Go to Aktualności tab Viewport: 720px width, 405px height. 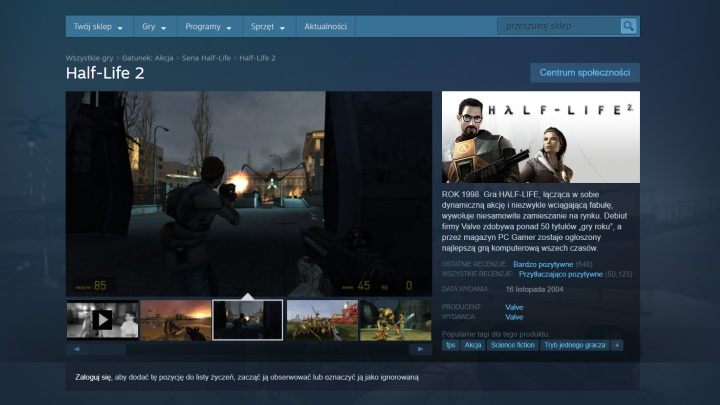(326, 27)
